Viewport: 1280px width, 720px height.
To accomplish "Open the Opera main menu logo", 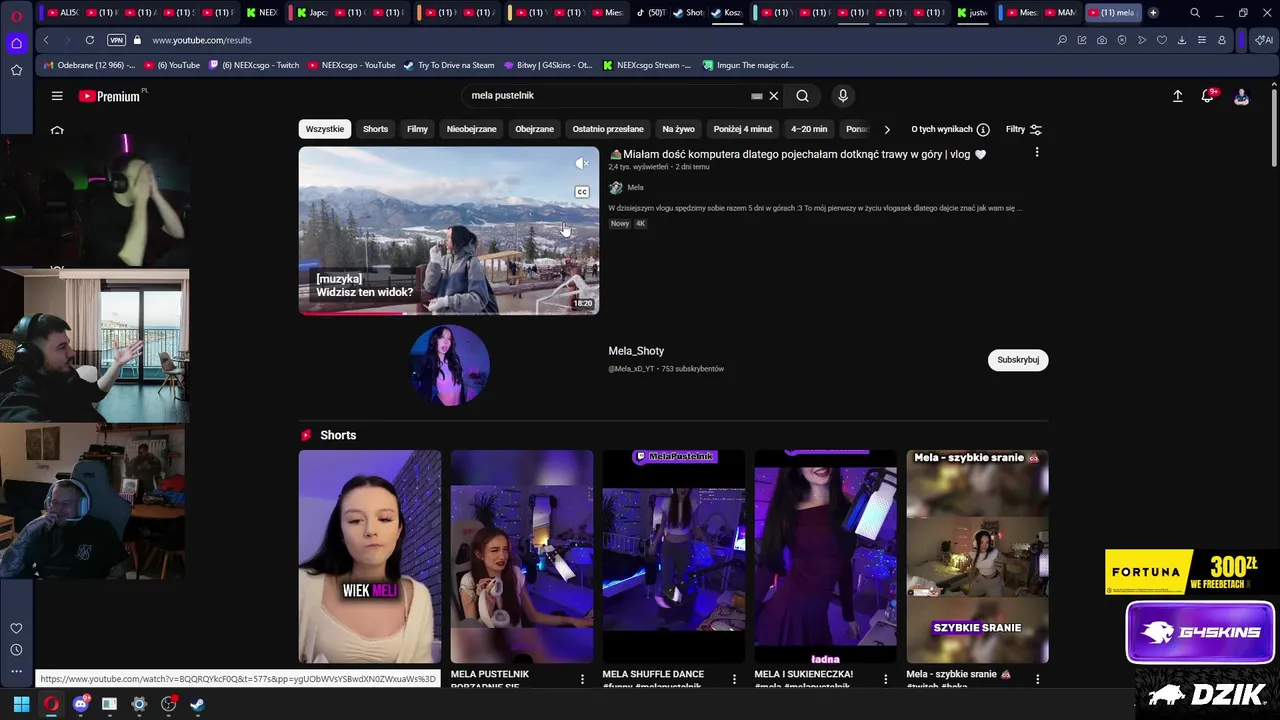I will (16, 15).
